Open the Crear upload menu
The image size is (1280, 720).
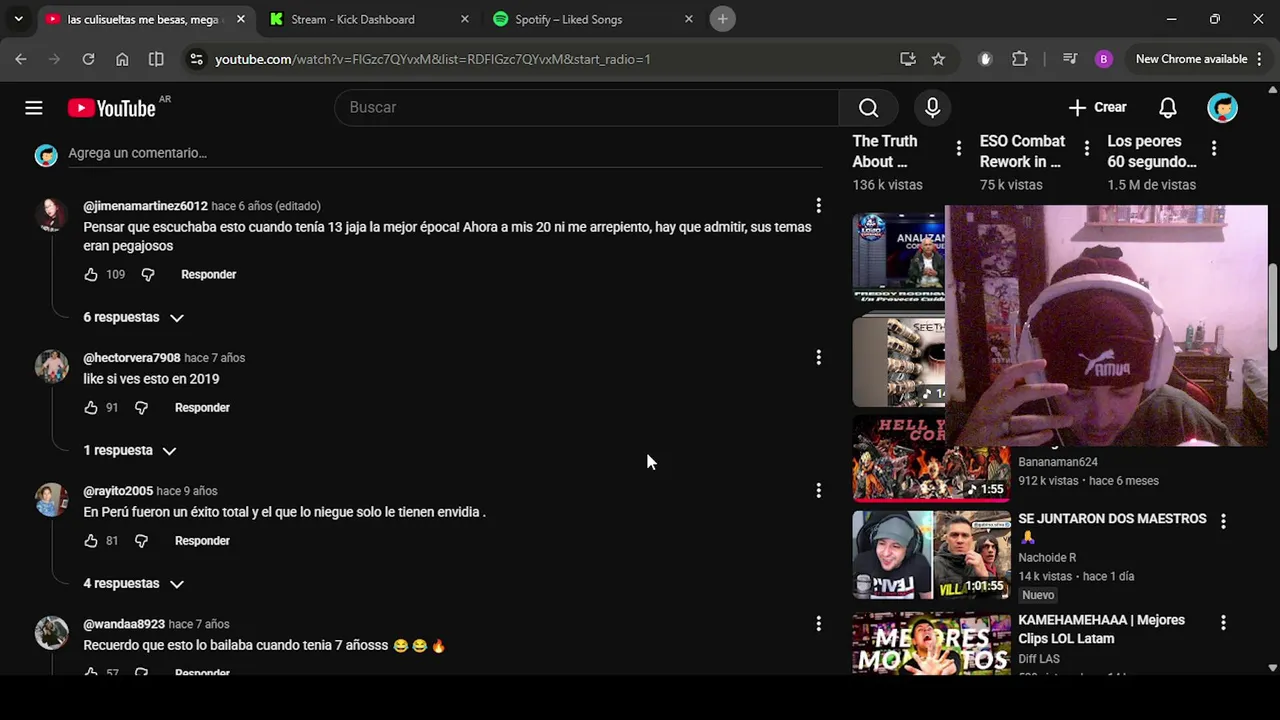(1097, 108)
